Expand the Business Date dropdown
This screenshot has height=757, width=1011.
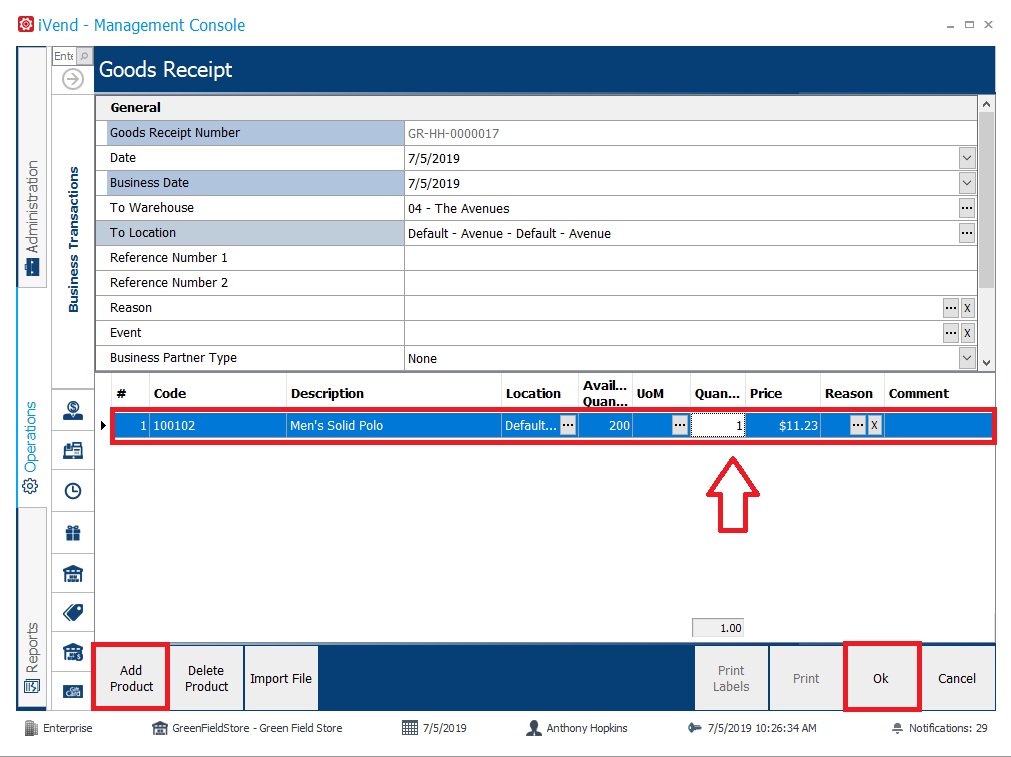pyautogui.click(x=967, y=183)
